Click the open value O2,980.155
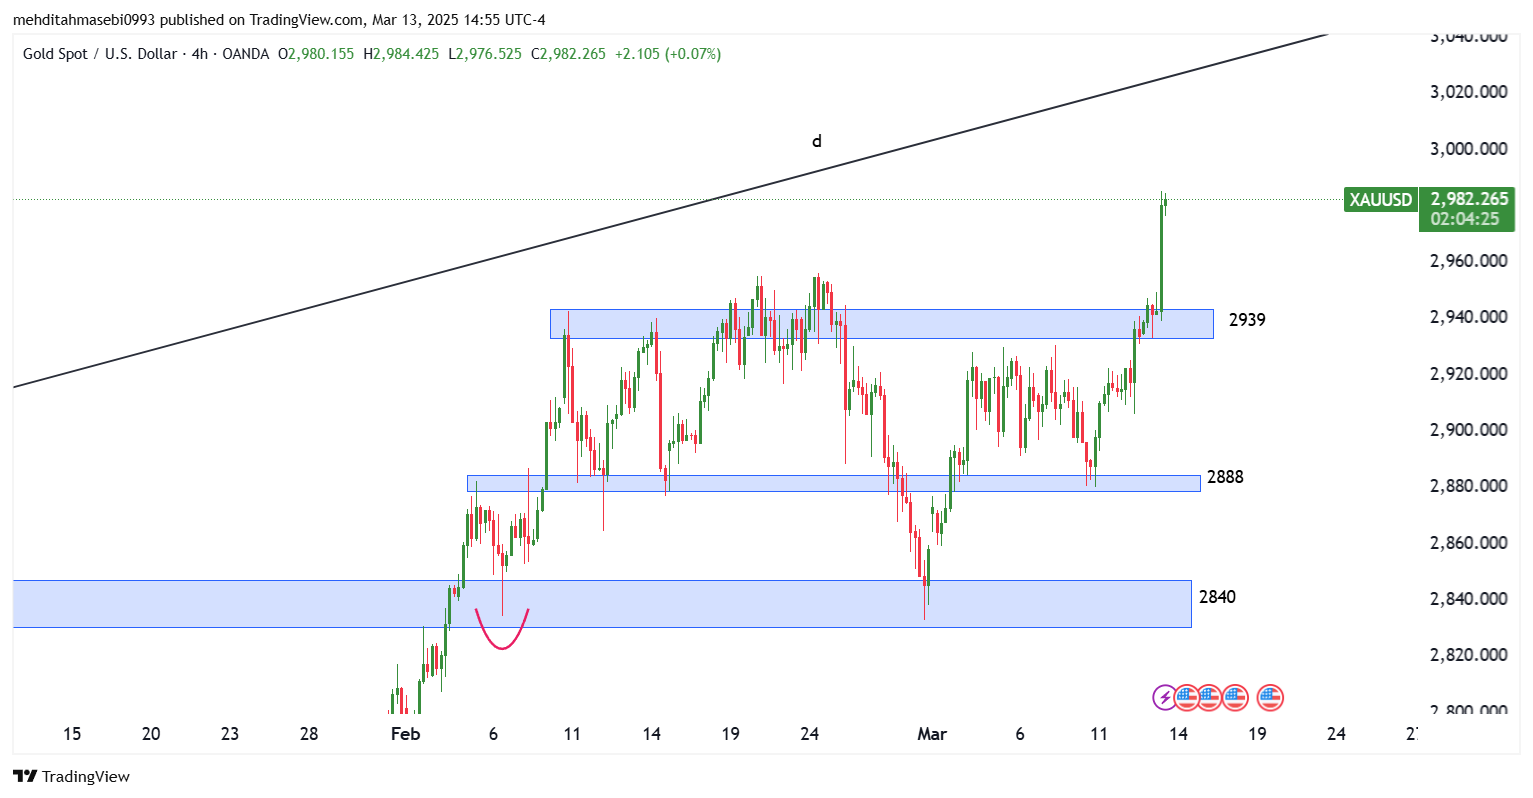 click(x=316, y=54)
